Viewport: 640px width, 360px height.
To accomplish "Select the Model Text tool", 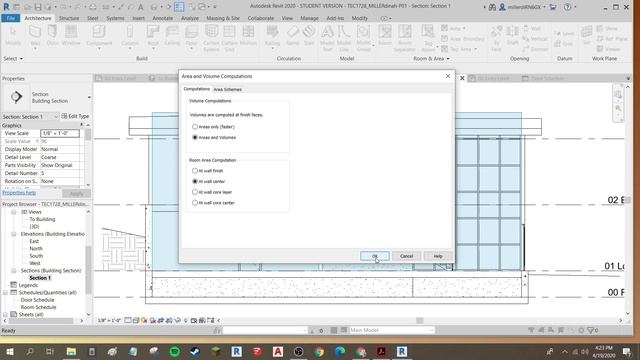I will [x=327, y=38].
